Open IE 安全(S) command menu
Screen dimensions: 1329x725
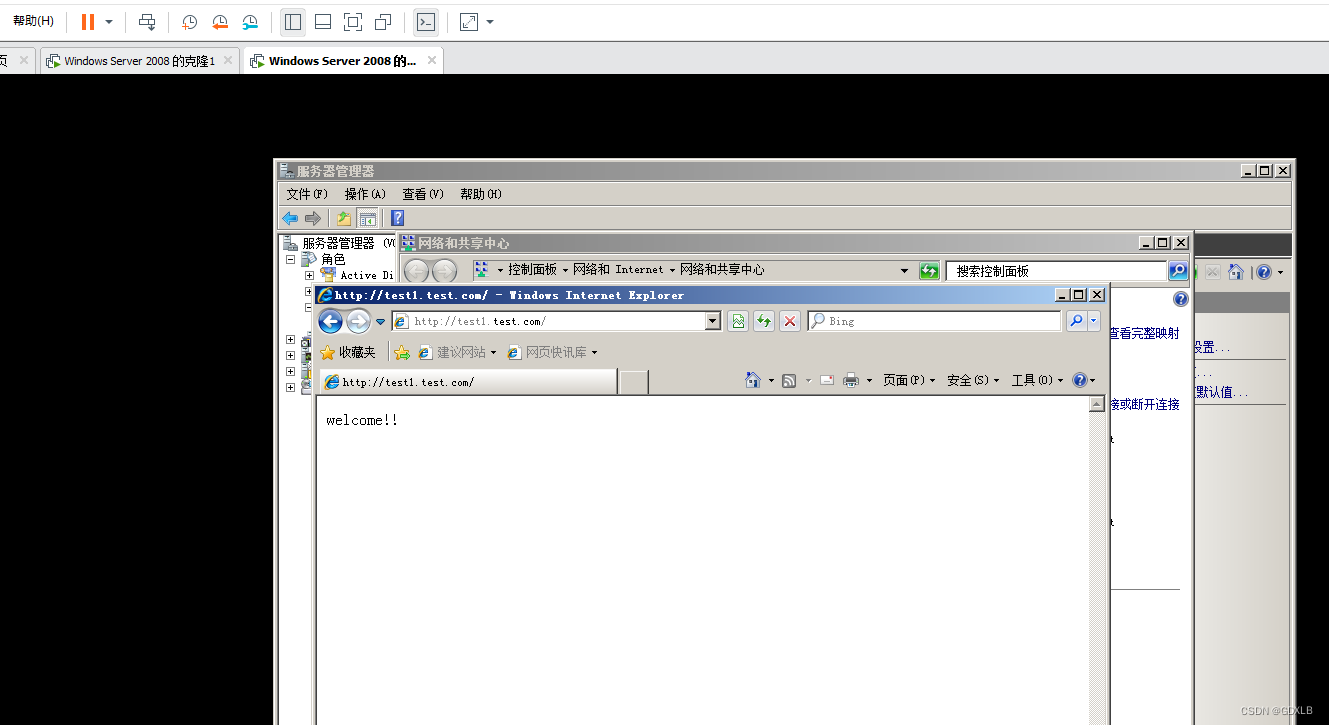pos(973,380)
